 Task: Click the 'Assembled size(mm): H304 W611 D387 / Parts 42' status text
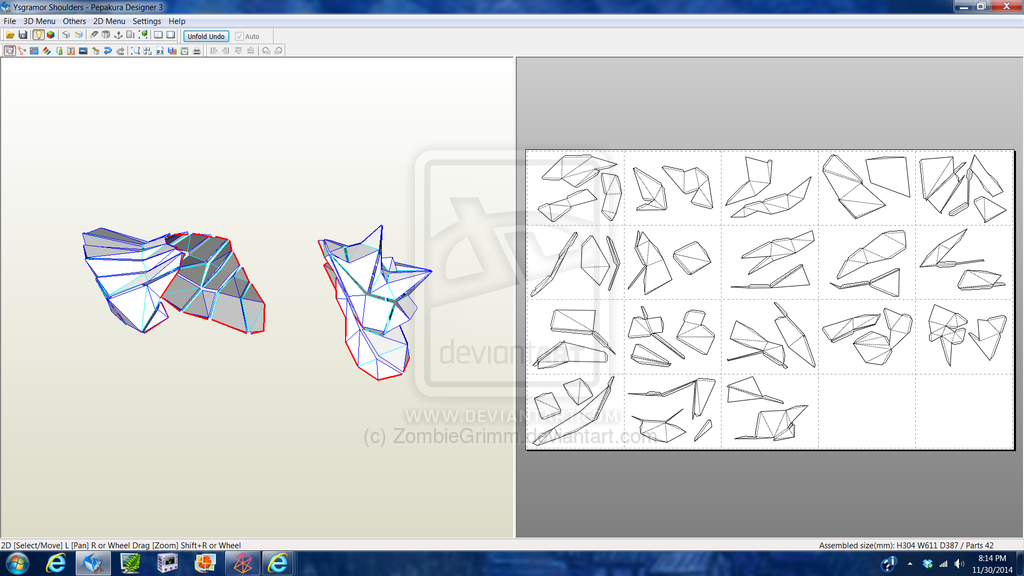click(906, 545)
